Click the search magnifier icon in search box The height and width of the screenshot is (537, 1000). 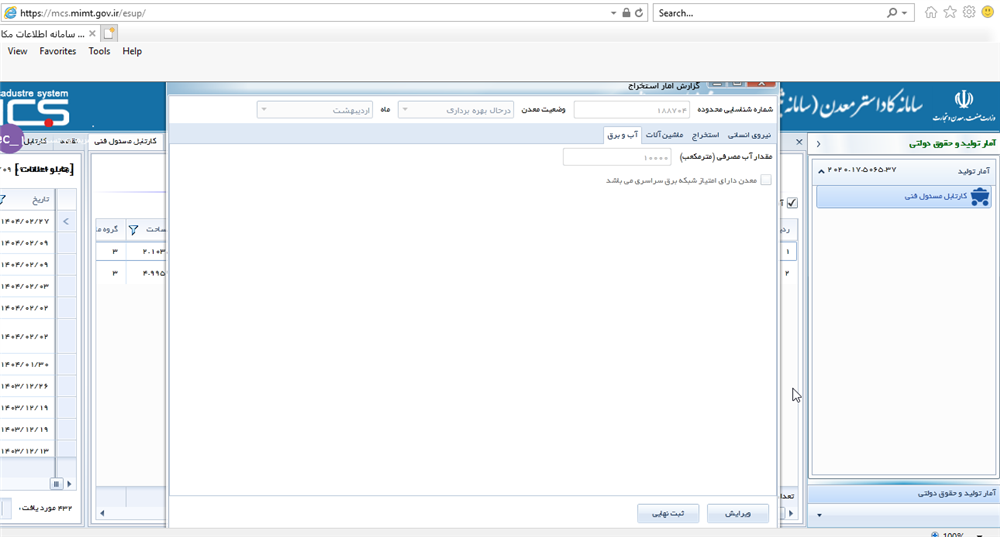(892, 13)
